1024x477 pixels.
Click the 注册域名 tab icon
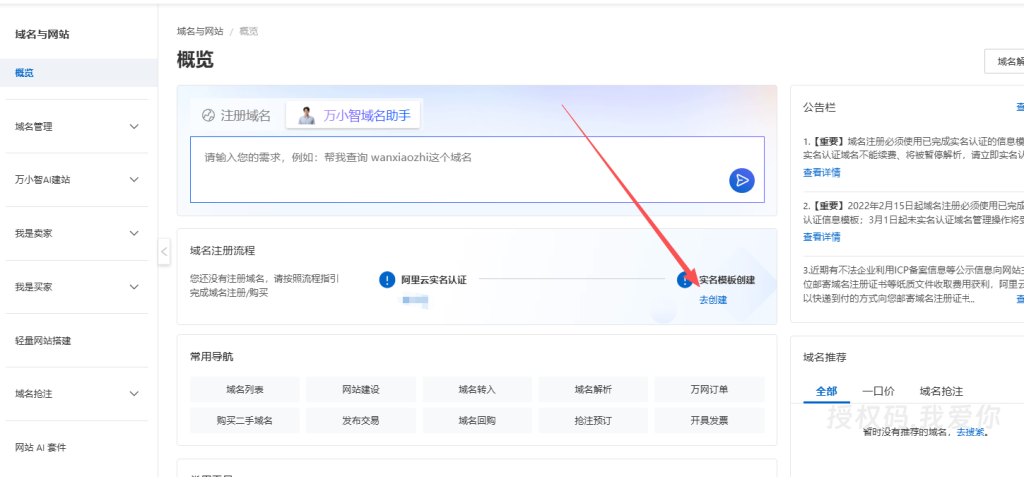point(208,116)
